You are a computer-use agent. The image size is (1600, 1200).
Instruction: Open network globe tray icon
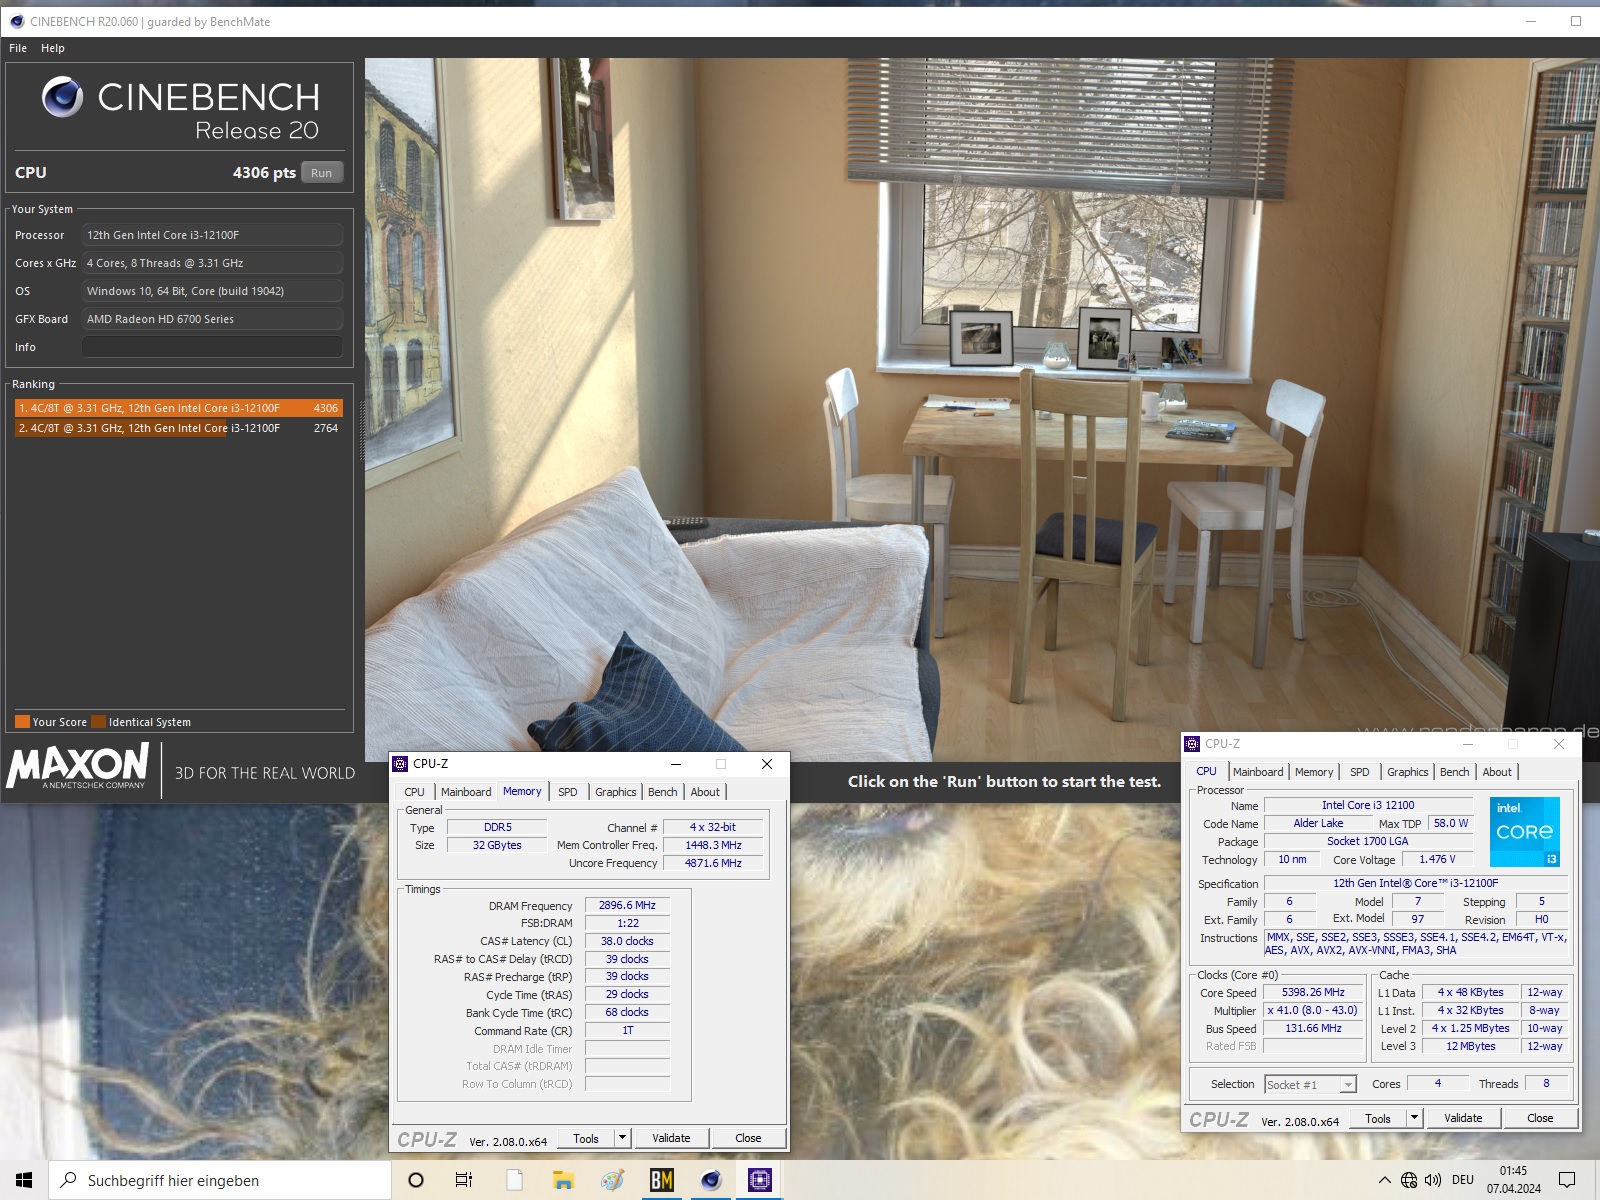[x=1409, y=1180]
